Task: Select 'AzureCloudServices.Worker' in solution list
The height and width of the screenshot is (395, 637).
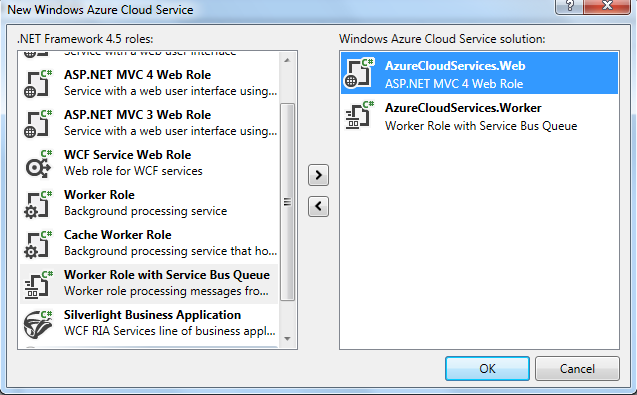Action: 479,115
